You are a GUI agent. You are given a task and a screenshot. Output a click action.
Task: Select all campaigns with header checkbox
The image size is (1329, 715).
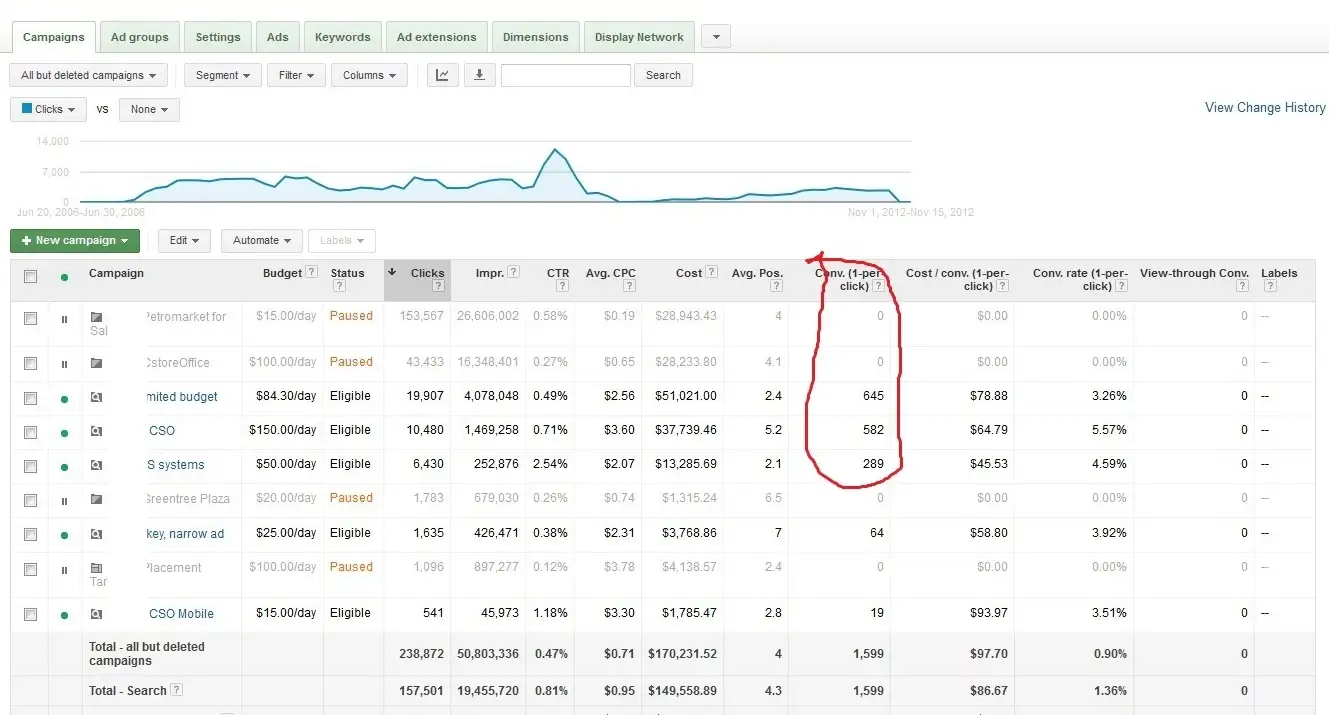(x=30, y=277)
